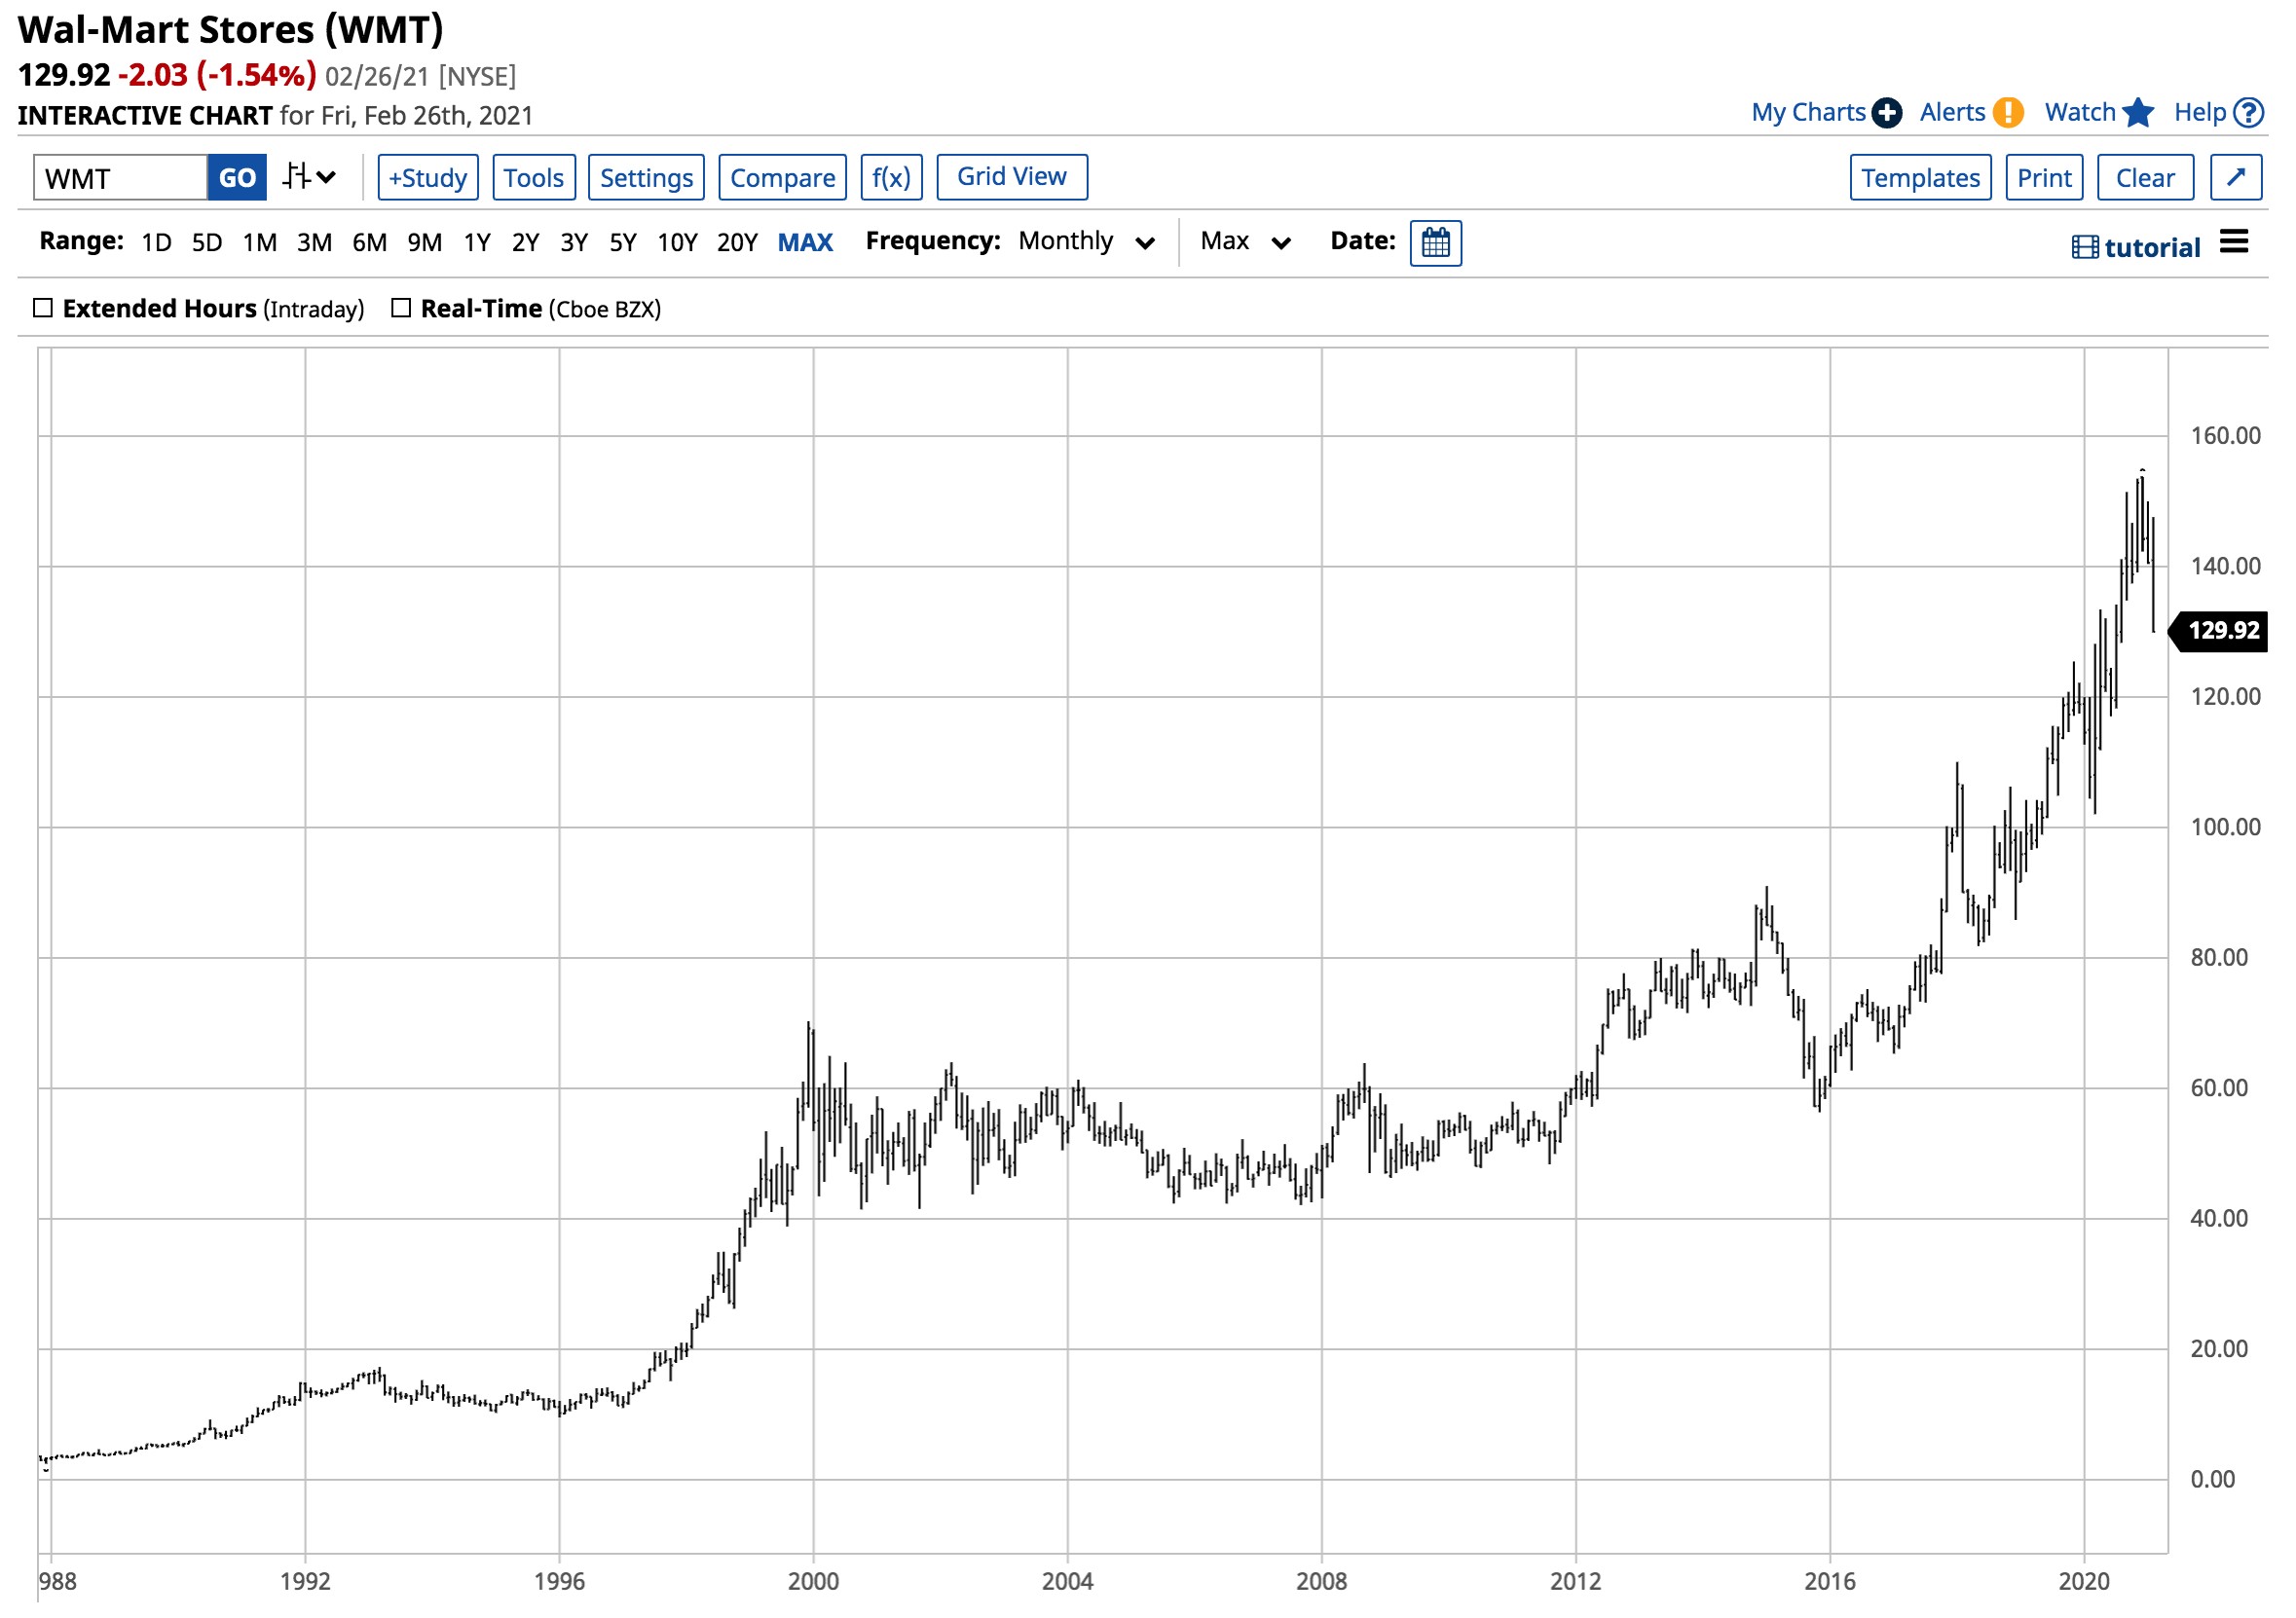Open the bar chart type selector
This screenshot has height=1618, width=2296.
pos(308,177)
